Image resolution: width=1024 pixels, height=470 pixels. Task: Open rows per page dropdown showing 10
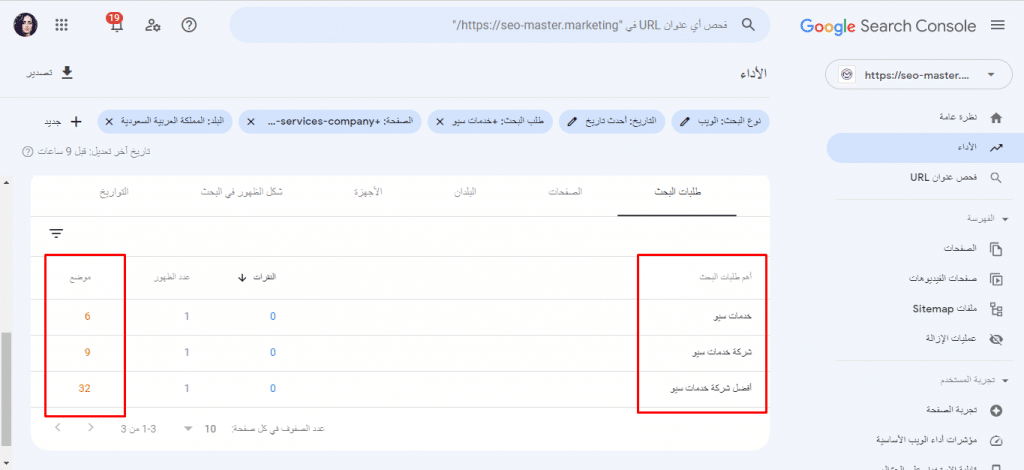pyautogui.click(x=199, y=429)
